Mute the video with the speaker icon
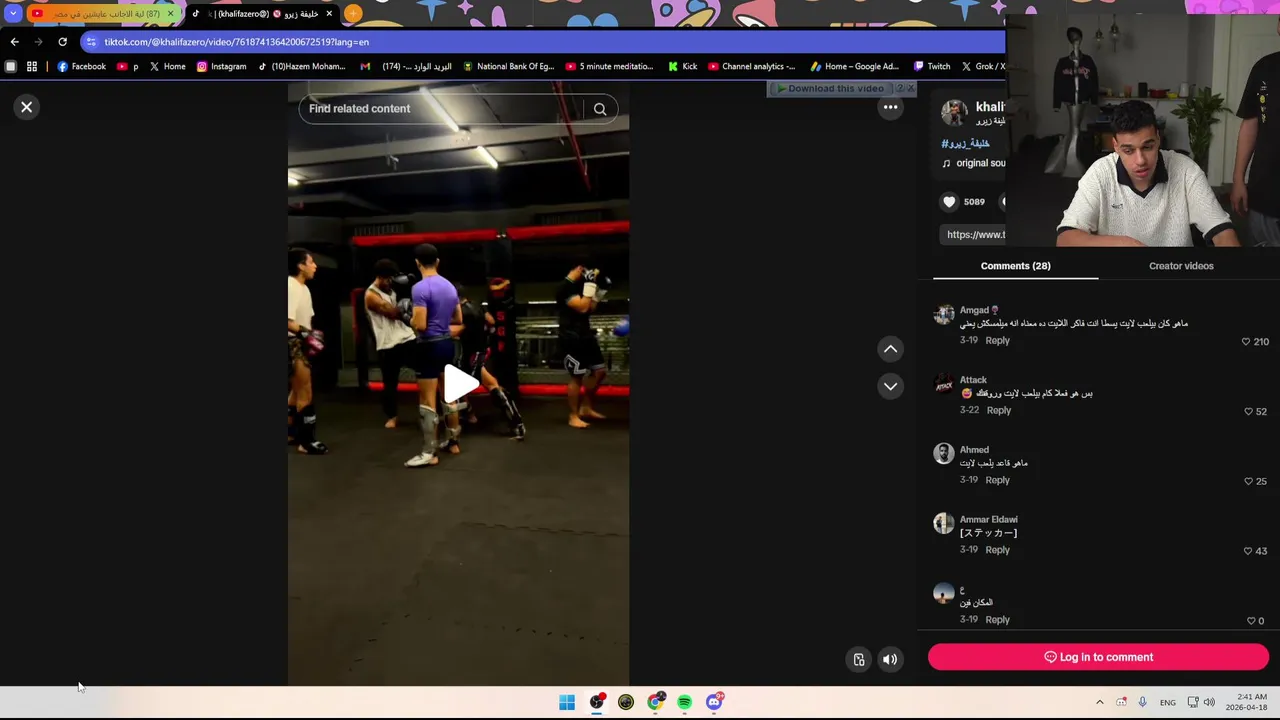Image resolution: width=1280 pixels, height=720 pixels. 890,659
